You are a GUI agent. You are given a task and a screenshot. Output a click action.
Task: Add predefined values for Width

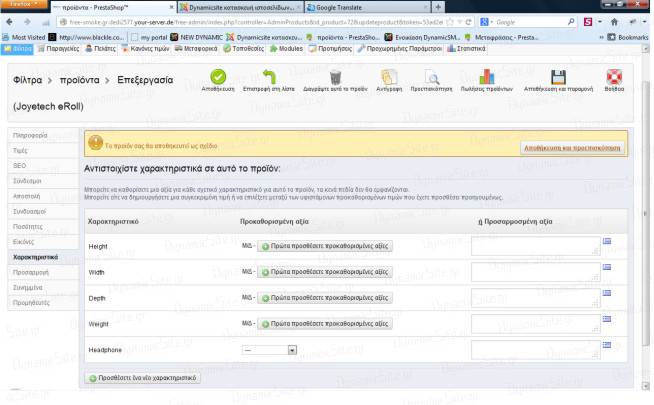[324, 272]
